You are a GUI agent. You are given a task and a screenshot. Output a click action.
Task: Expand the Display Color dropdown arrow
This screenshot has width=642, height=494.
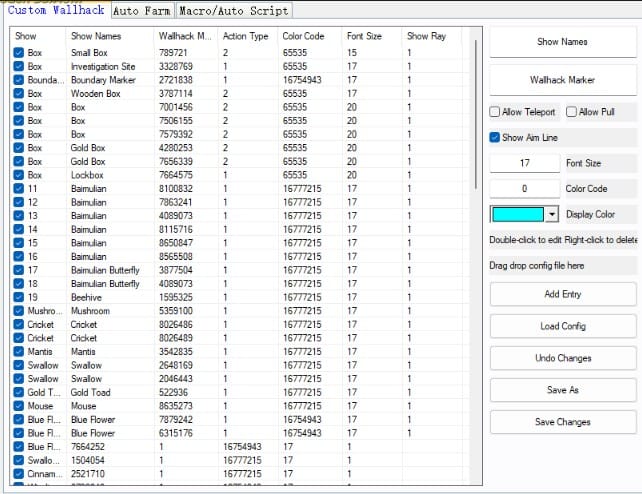point(552,215)
